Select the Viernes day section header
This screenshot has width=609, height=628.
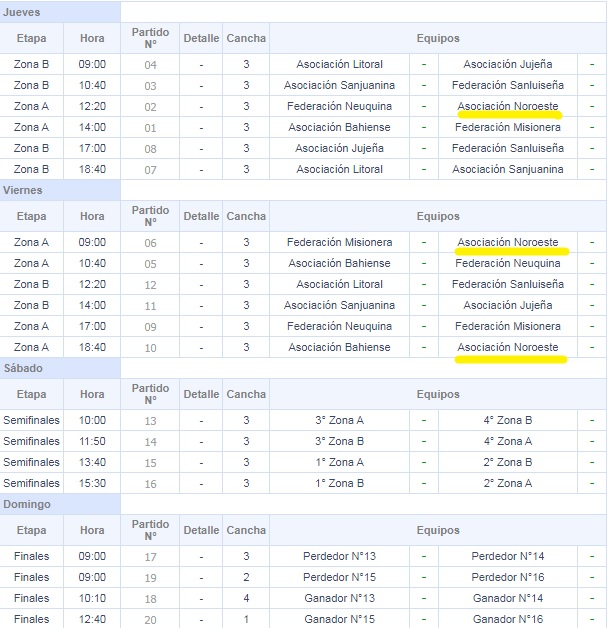tap(22, 190)
